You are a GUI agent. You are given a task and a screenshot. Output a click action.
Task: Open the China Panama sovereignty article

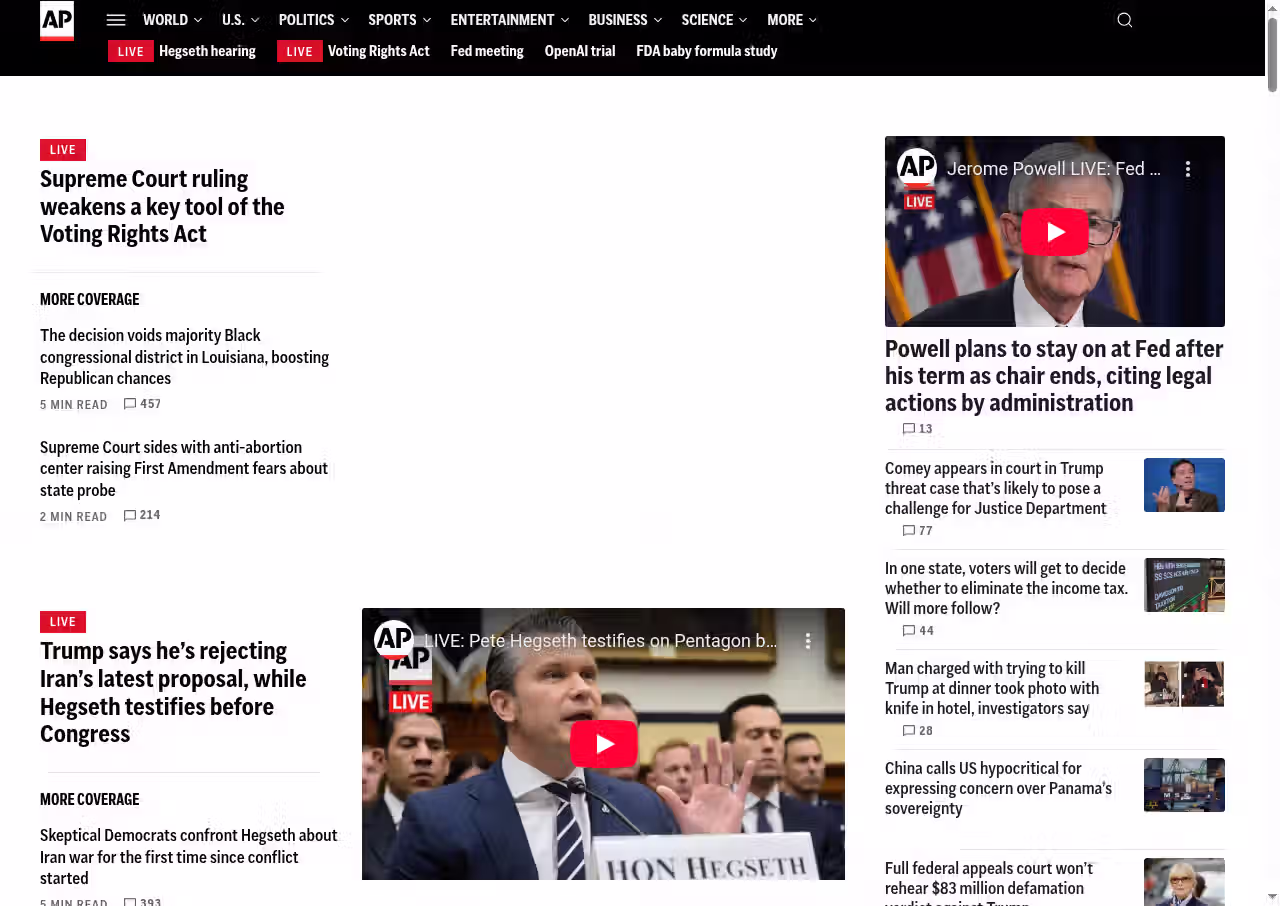pos(998,788)
